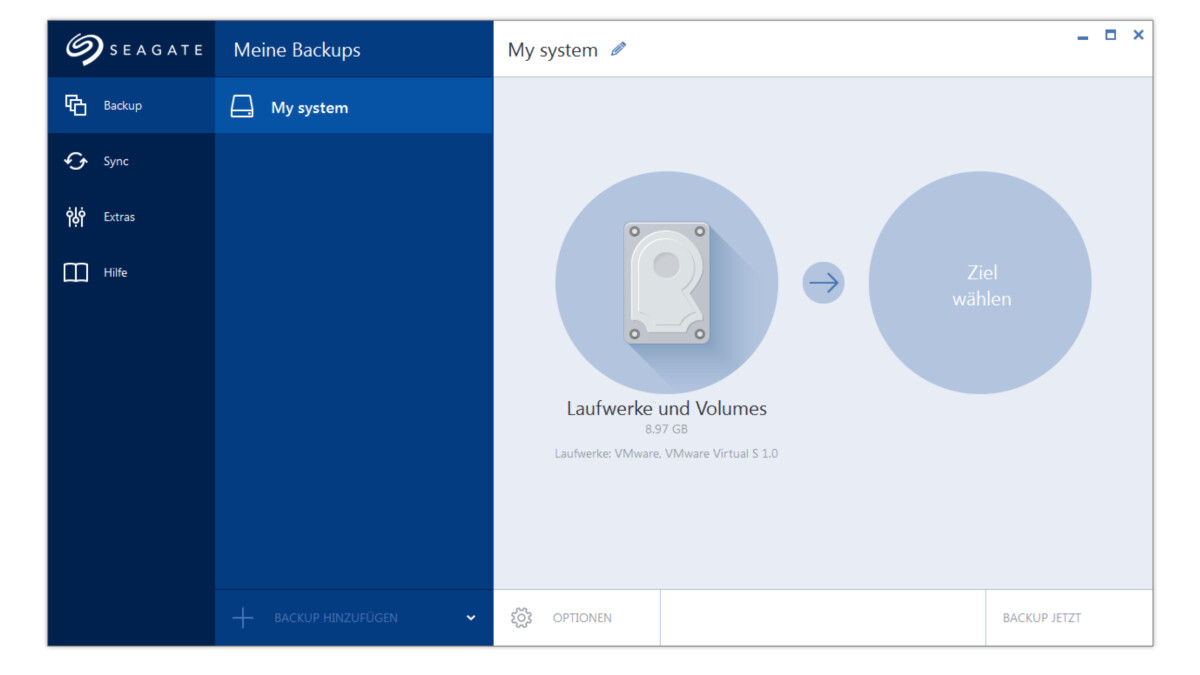Open the Sync section
The height and width of the screenshot is (675, 1200).
pyautogui.click(x=131, y=161)
